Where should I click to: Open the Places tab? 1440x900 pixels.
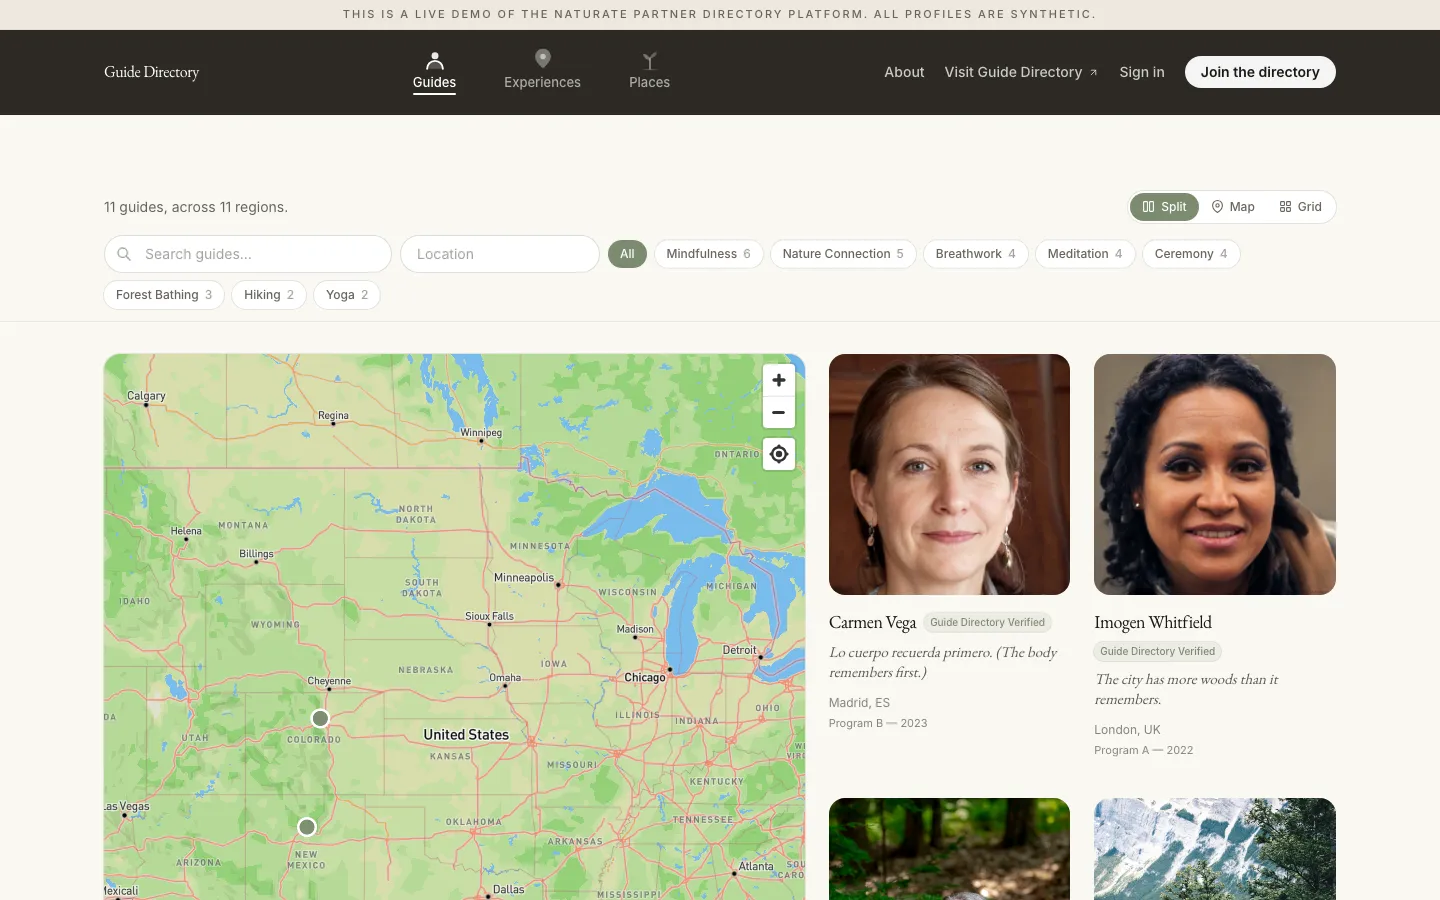[x=649, y=72]
